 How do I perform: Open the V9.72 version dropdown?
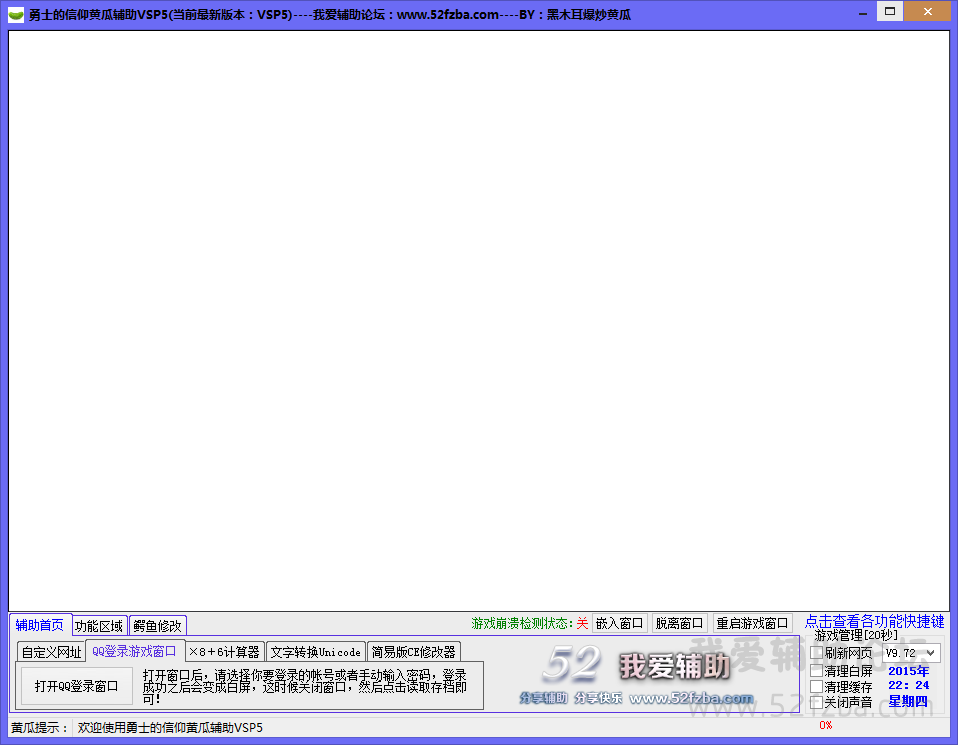click(910, 653)
